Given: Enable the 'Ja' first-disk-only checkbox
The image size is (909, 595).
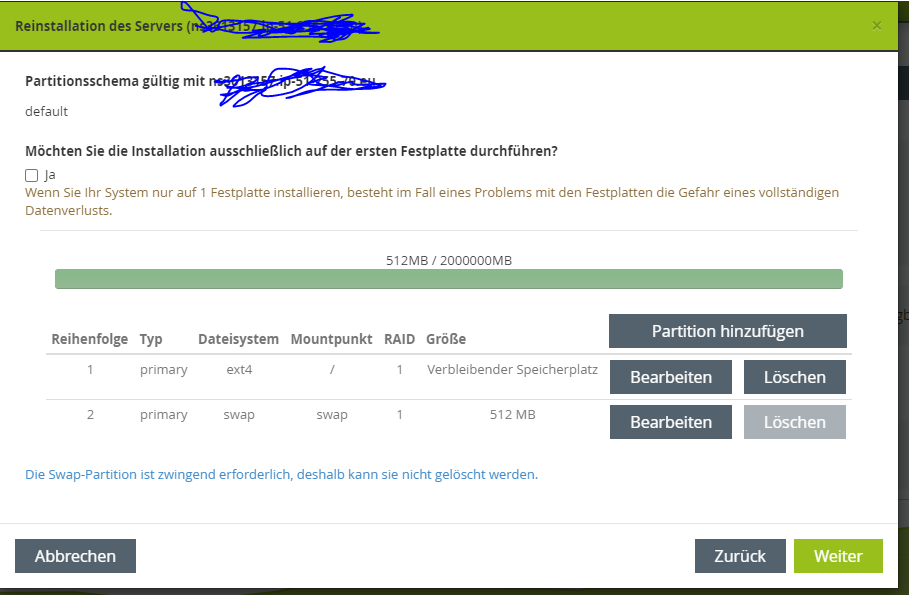Looking at the screenshot, I should coord(32,175).
